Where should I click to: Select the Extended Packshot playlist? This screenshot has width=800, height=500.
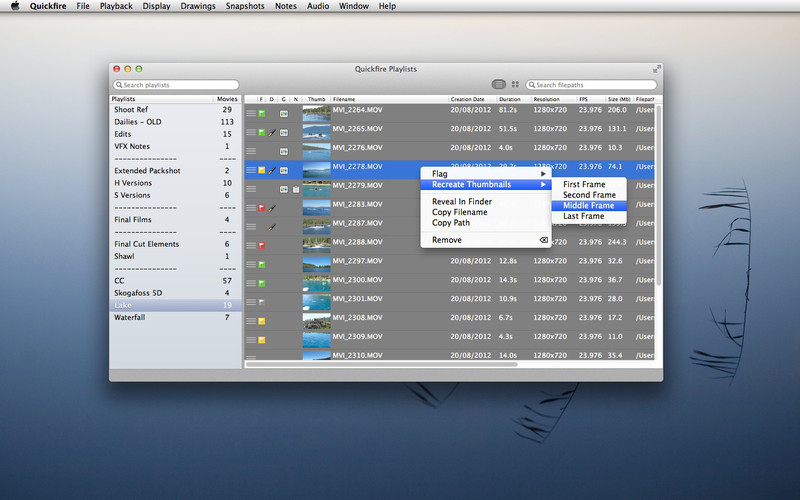[x=175, y=171]
